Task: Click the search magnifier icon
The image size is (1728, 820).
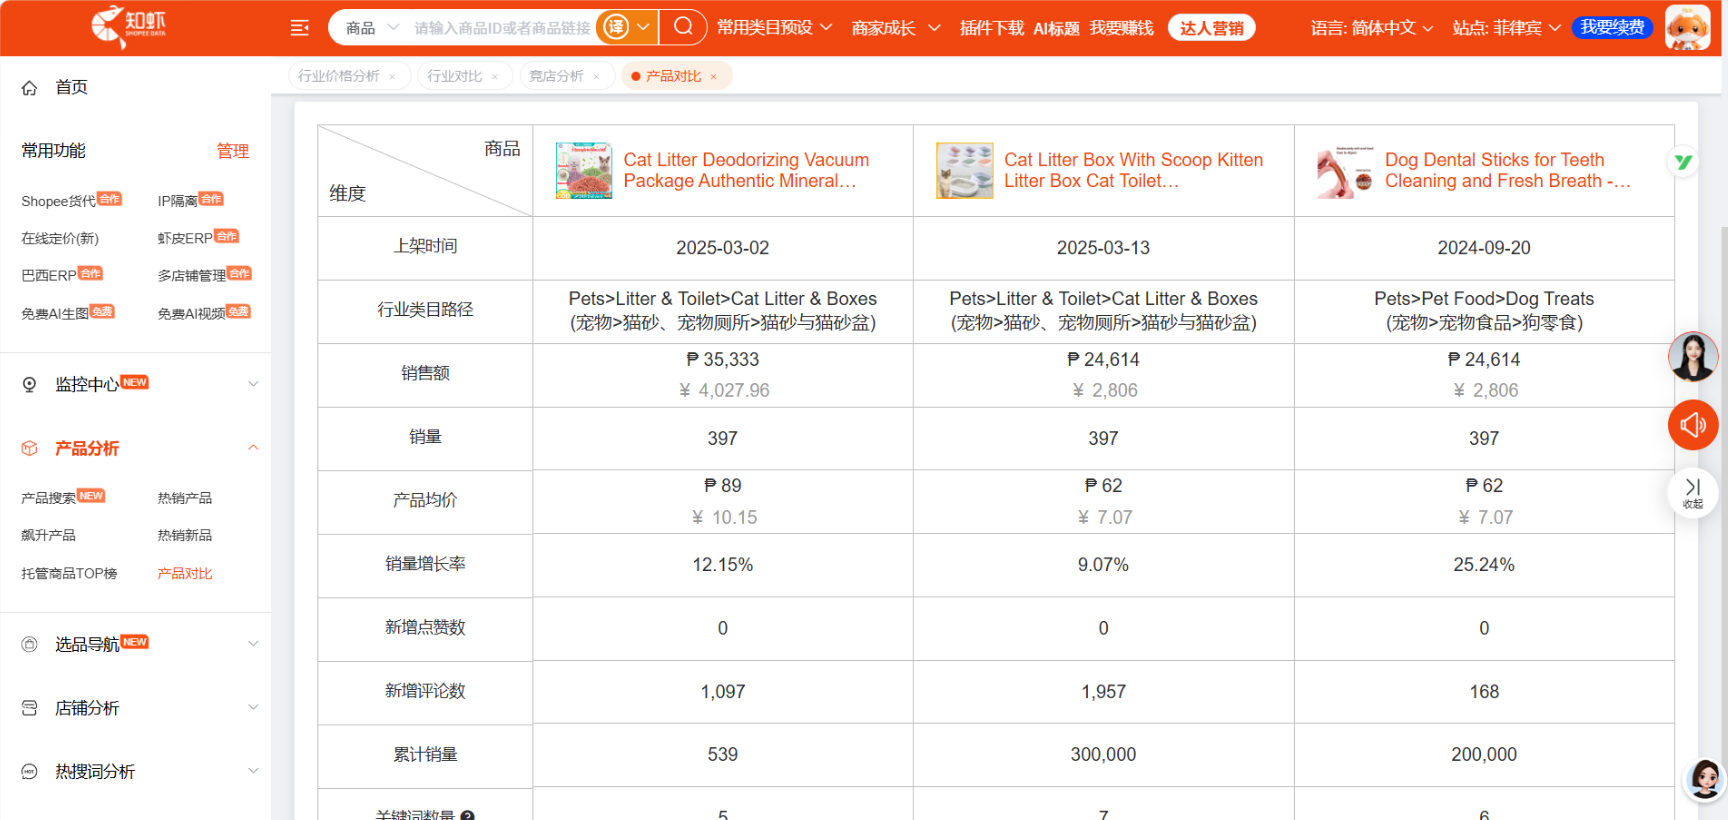Action: pos(683,27)
